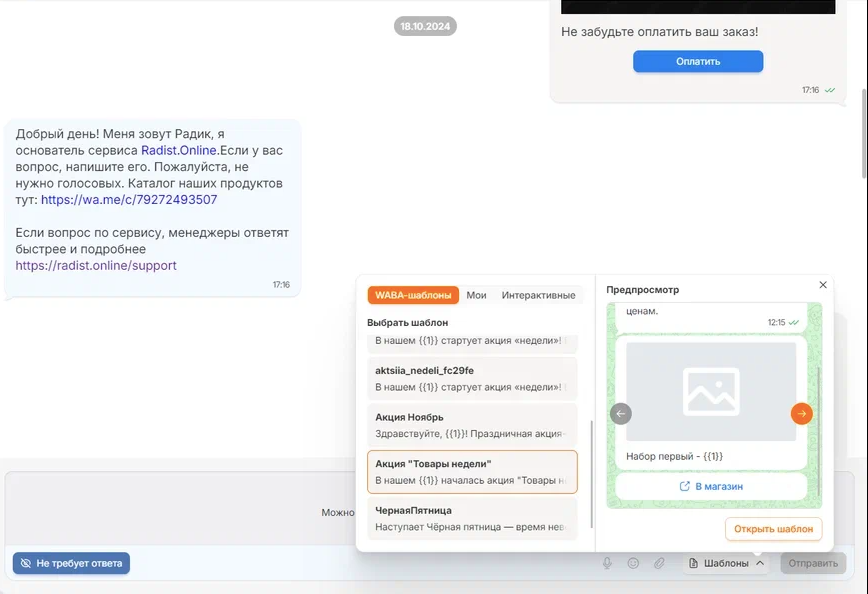Open the emoji picker smiley icon

[x=633, y=563]
